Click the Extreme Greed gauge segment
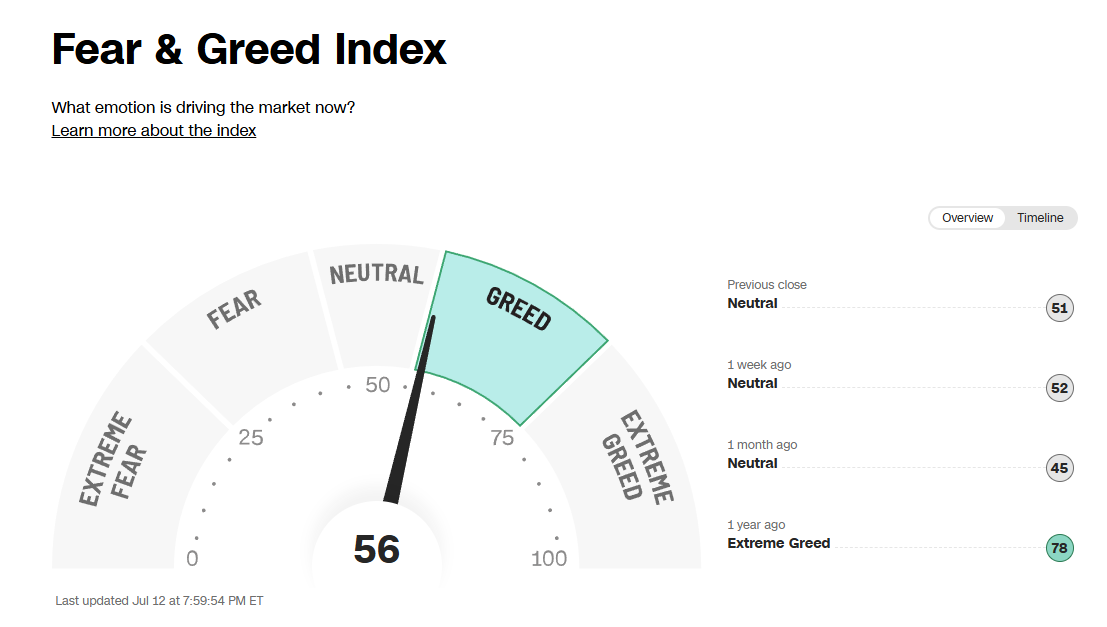The width and height of the screenshot is (1107, 627). (635, 455)
